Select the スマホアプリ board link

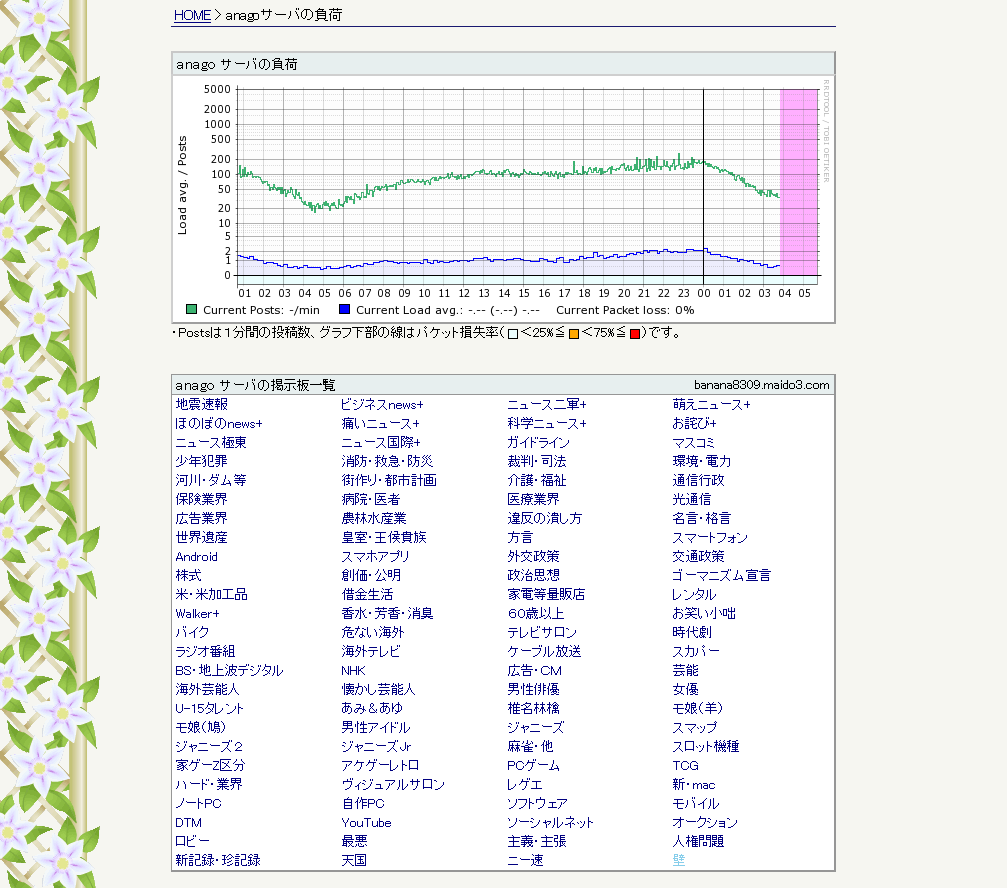pos(375,557)
